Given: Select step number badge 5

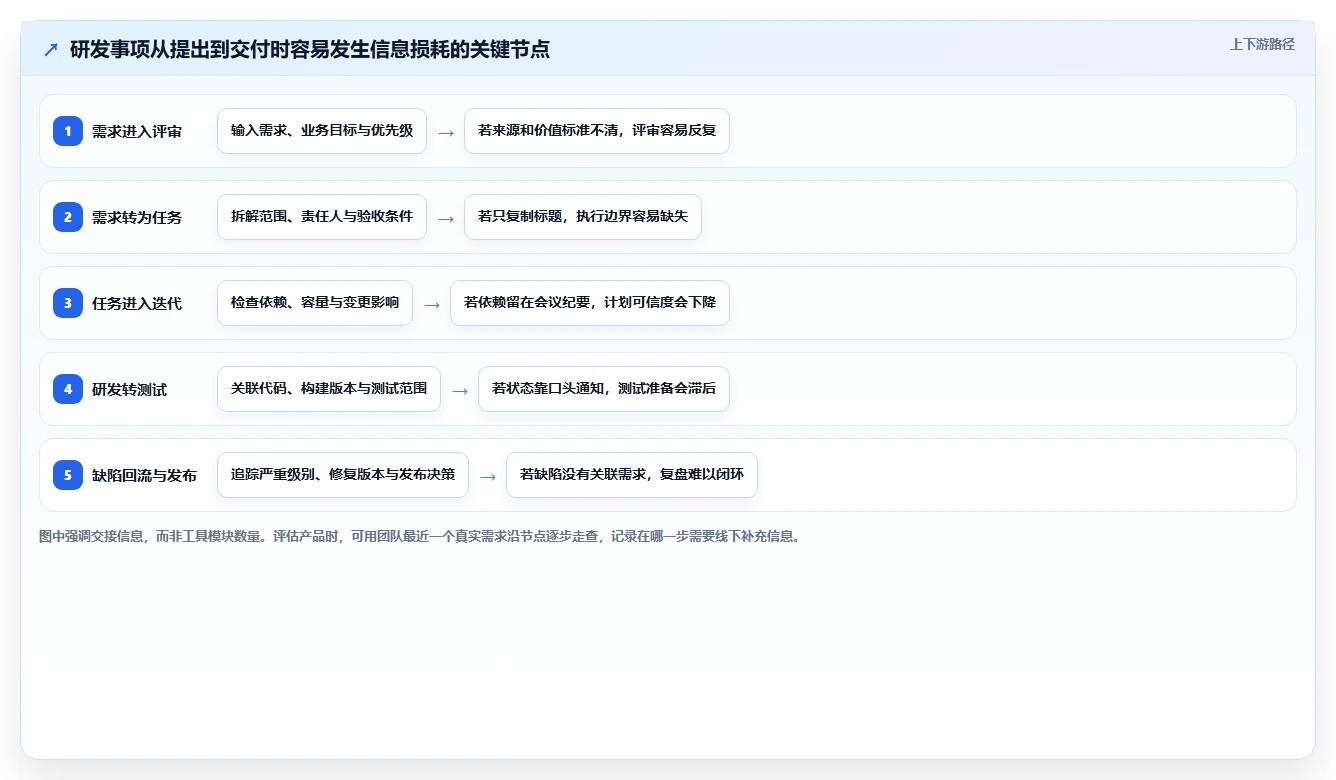Looking at the screenshot, I should click(x=68, y=475).
